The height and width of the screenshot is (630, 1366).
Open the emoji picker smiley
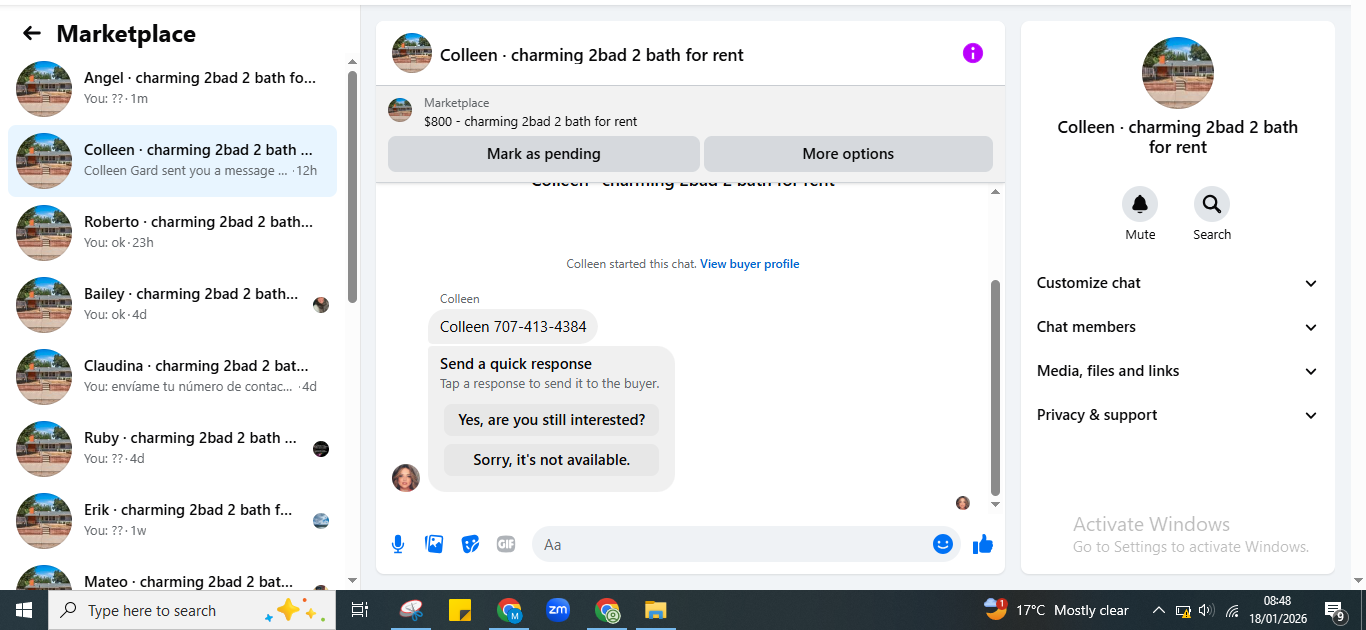942,544
